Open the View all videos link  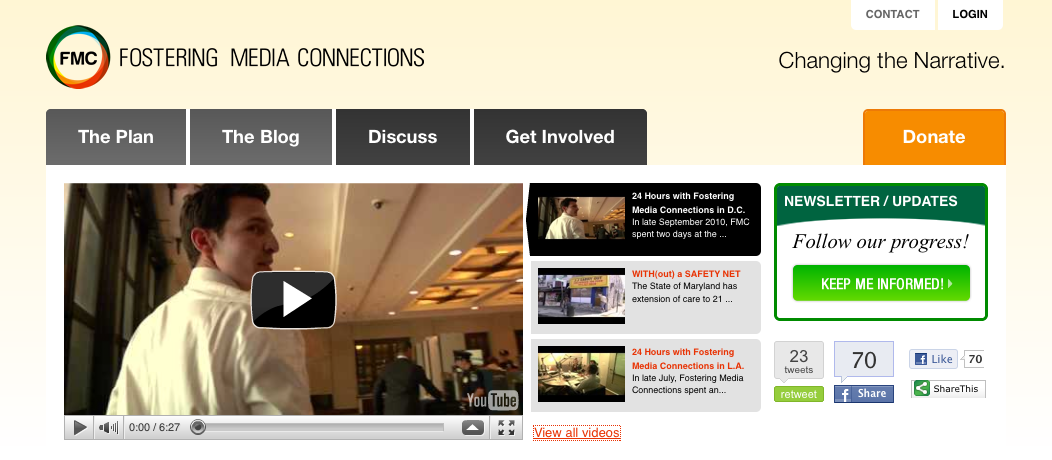(x=577, y=433)
